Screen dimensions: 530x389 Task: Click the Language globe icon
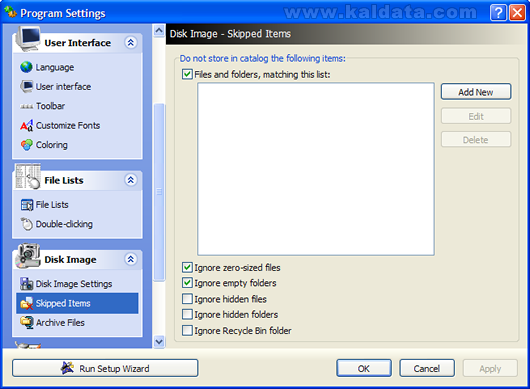point(26,67)
